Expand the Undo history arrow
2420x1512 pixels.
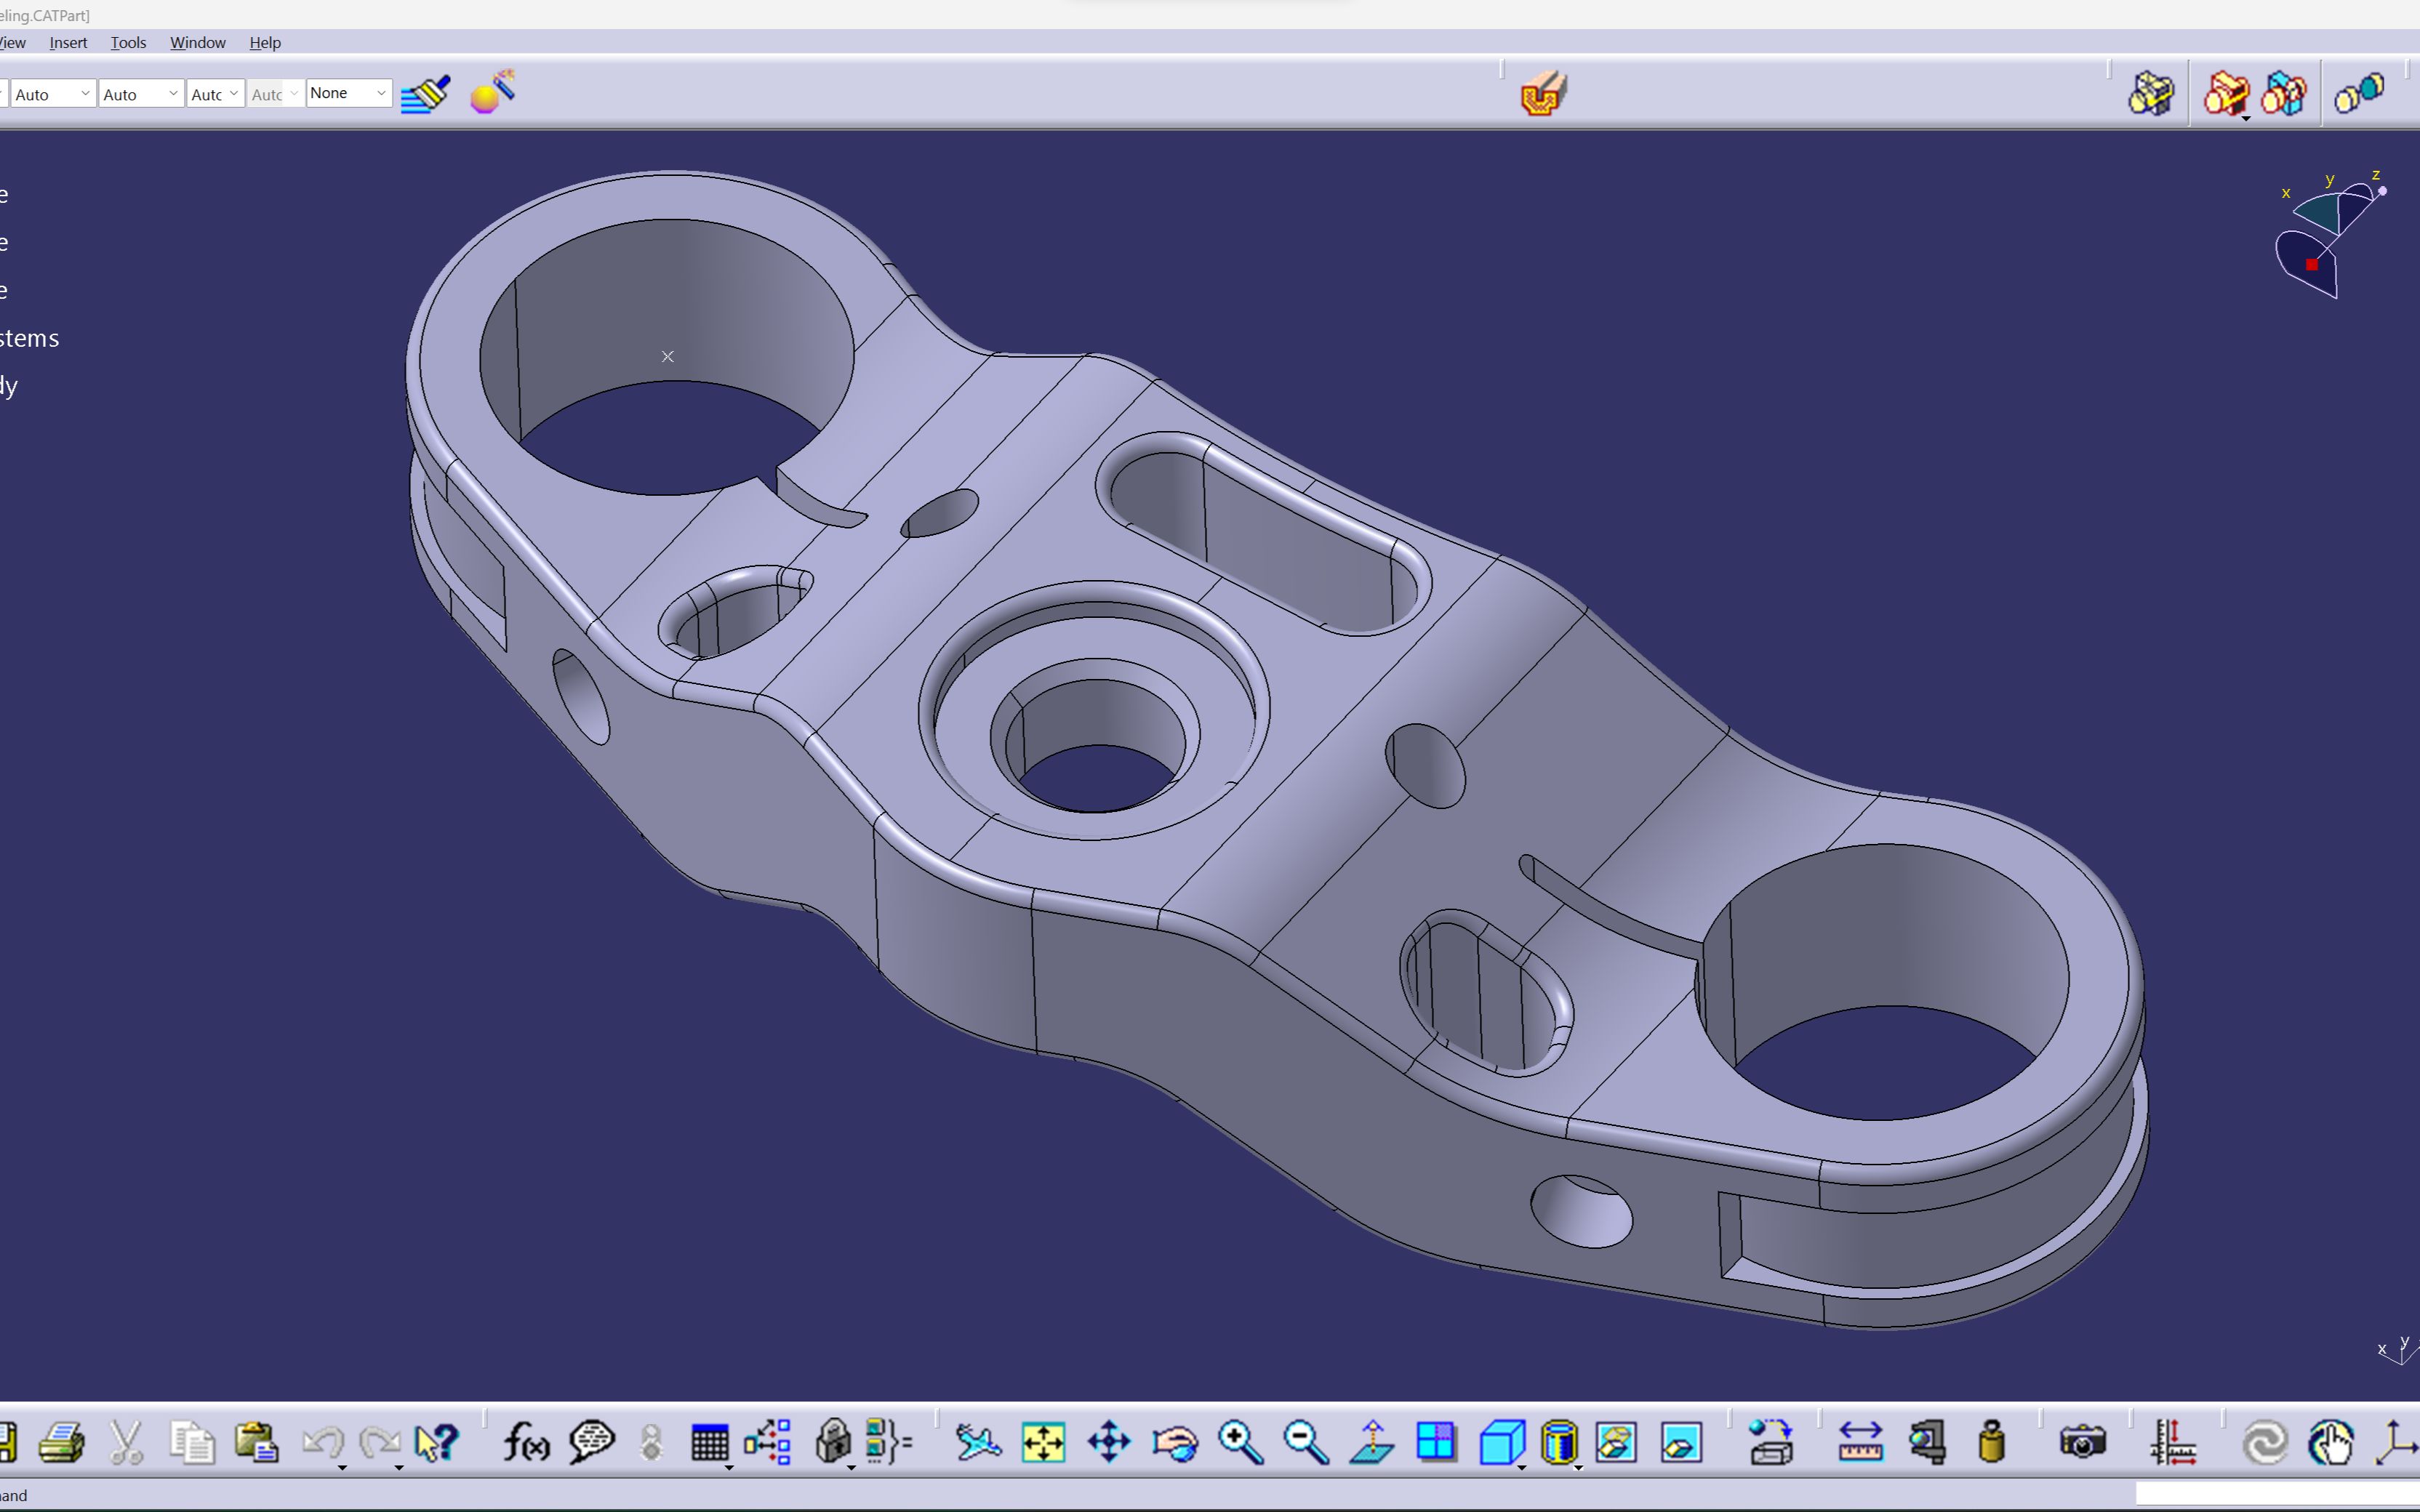tap(342, 1467)
